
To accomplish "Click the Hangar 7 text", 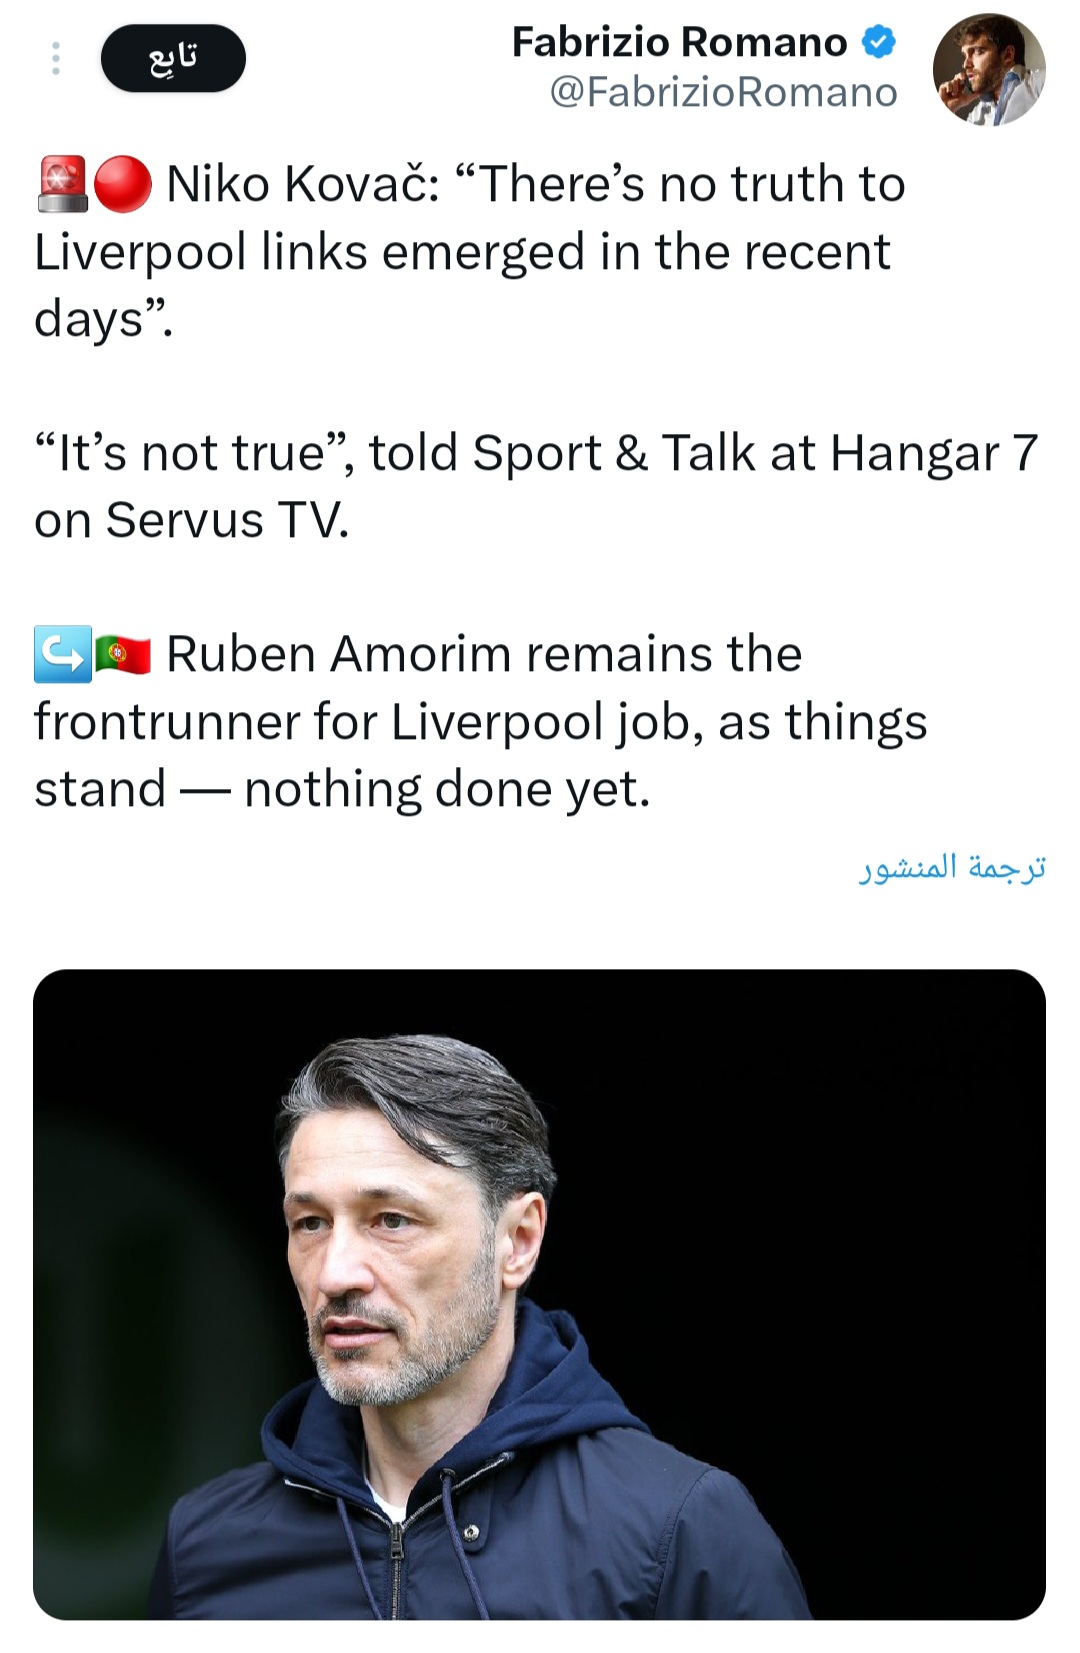I will click(x=934, y=452).
